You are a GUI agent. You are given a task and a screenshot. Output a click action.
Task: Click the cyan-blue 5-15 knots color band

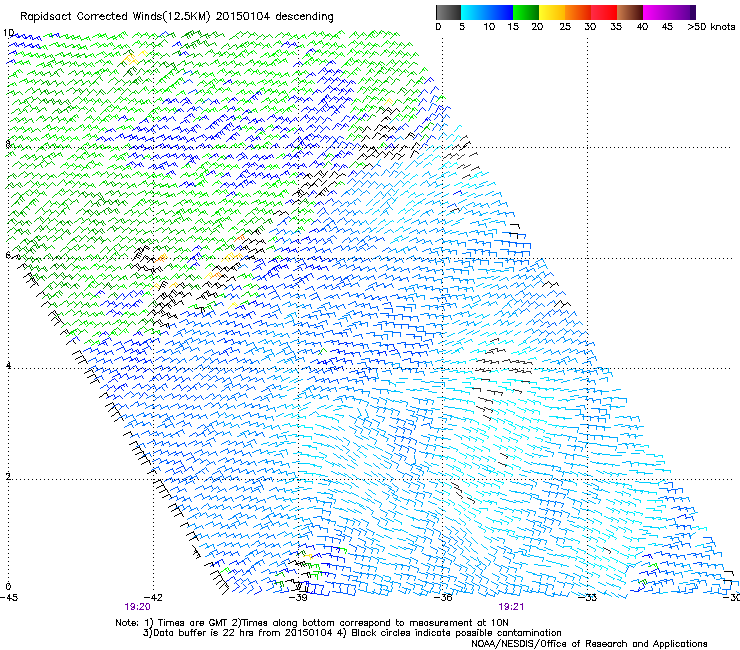click(487, 12)
